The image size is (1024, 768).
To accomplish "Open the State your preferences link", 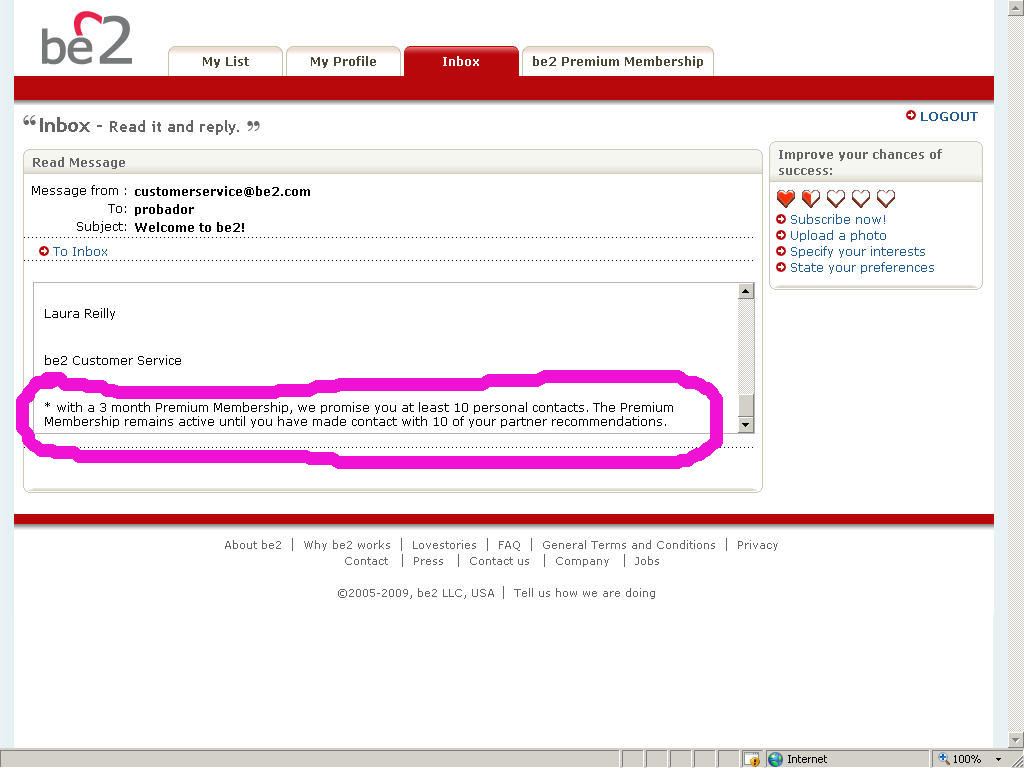I will click(x=862, y=267).
